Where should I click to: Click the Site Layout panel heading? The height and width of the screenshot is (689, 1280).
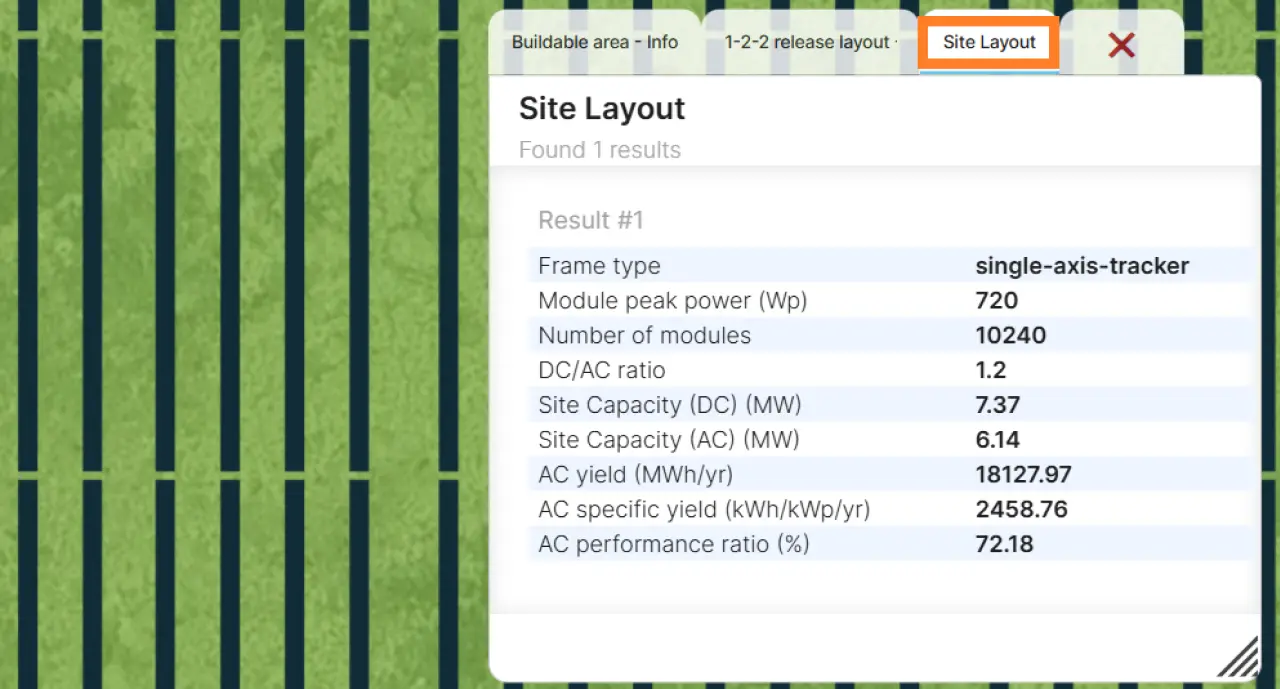tap(601, 108)
